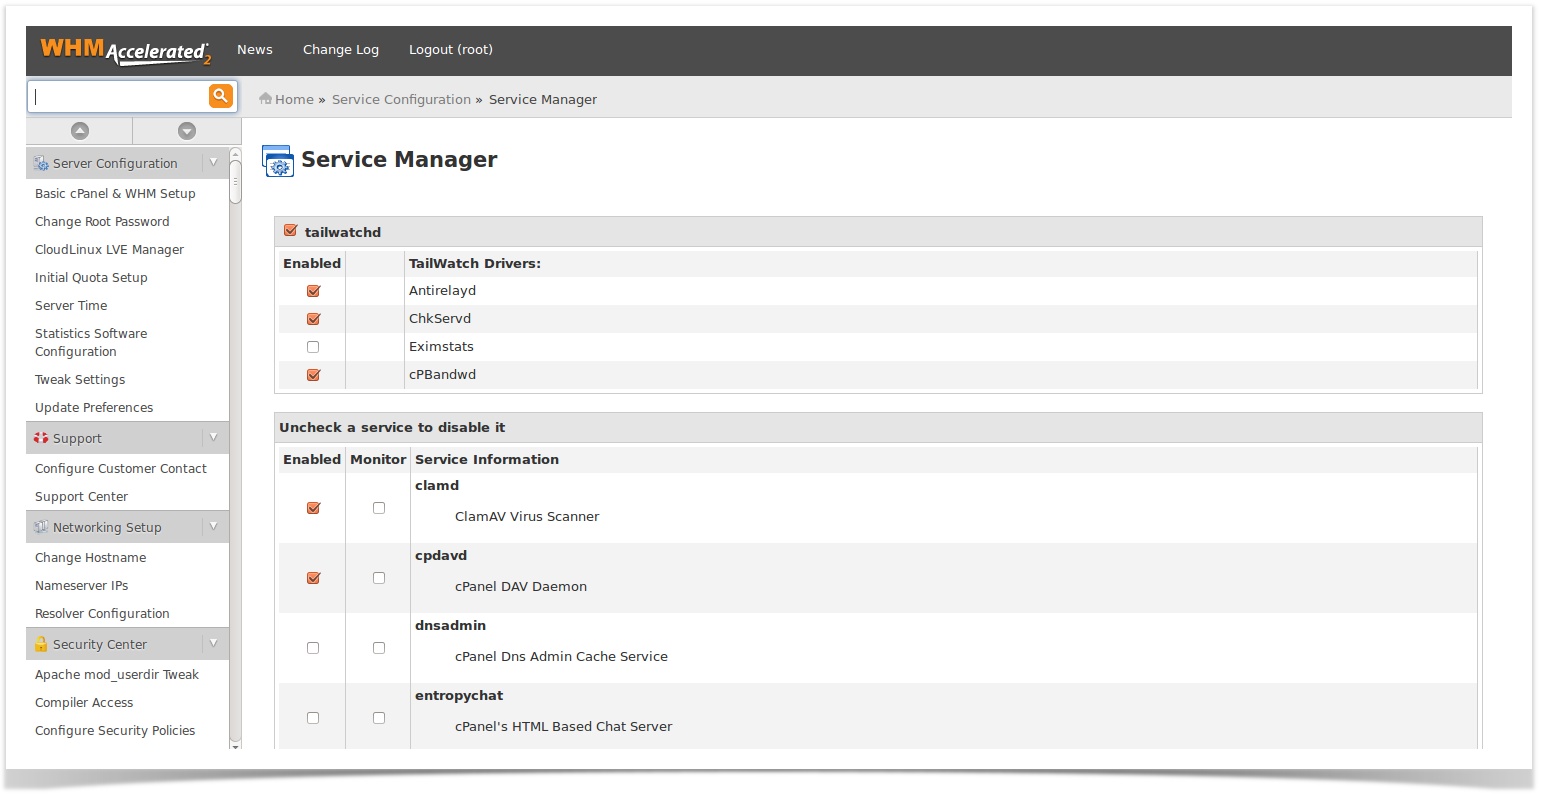Disable the Antirelayd driver checkbox
The height and width of the screenshot is (798, 1546).
coord(313,291)
